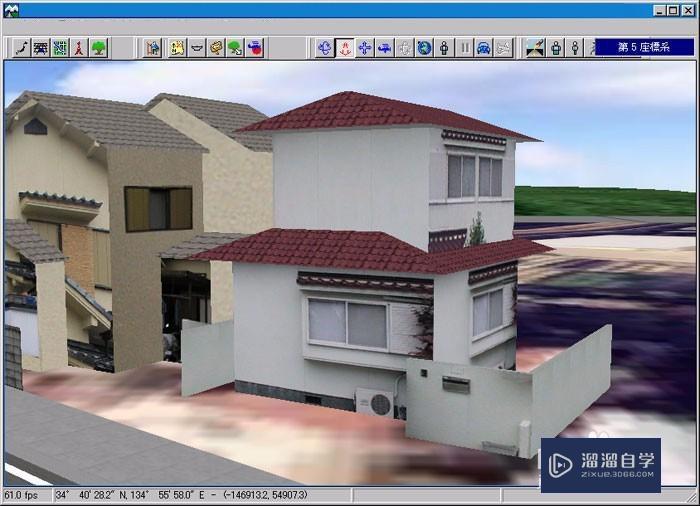Viewport: 700px width, 506px height.
Task: Click the globe view icon
Action: coord(424,48)
